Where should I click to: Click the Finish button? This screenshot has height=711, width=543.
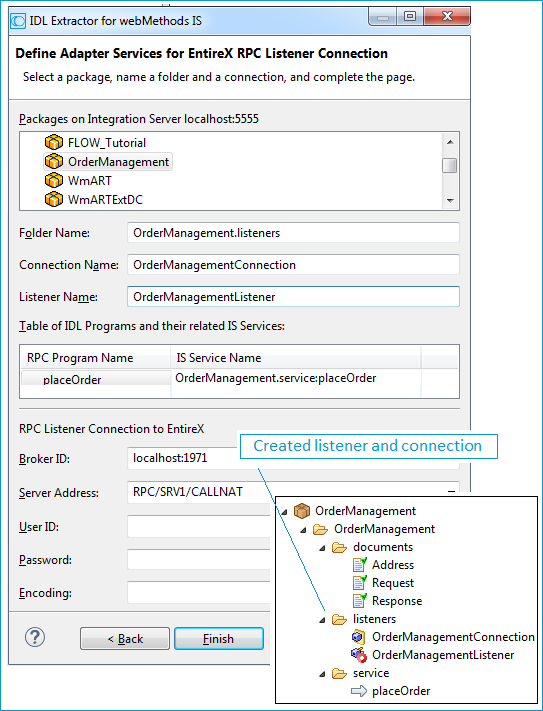tap(219, 638)
